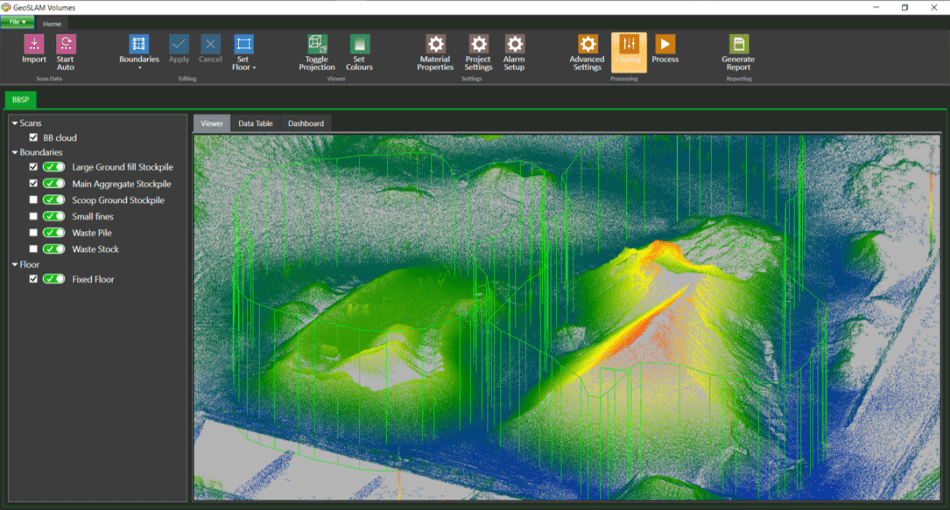Uncheck the BB cloud scan checkbox
Viewport: 950px width, 510px height.
(x=33, y=137)
